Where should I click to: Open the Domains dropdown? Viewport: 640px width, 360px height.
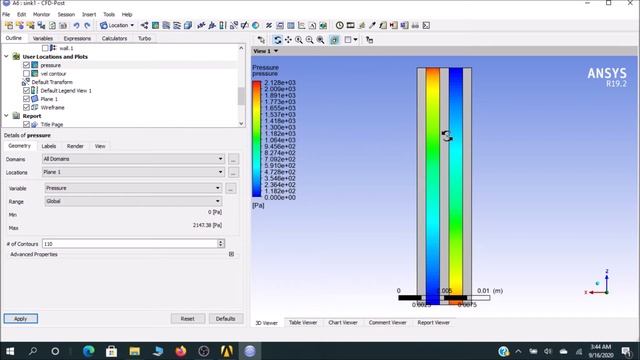tap(133, 159)
